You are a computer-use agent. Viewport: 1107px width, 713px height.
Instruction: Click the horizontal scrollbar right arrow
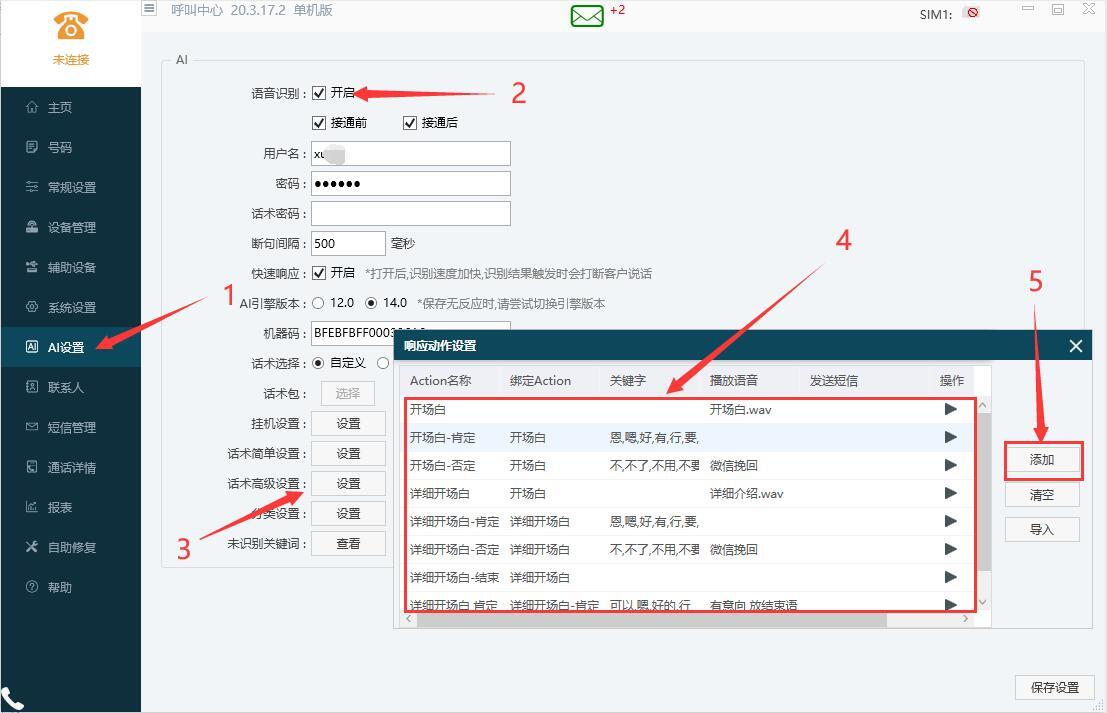coord(966,619)
